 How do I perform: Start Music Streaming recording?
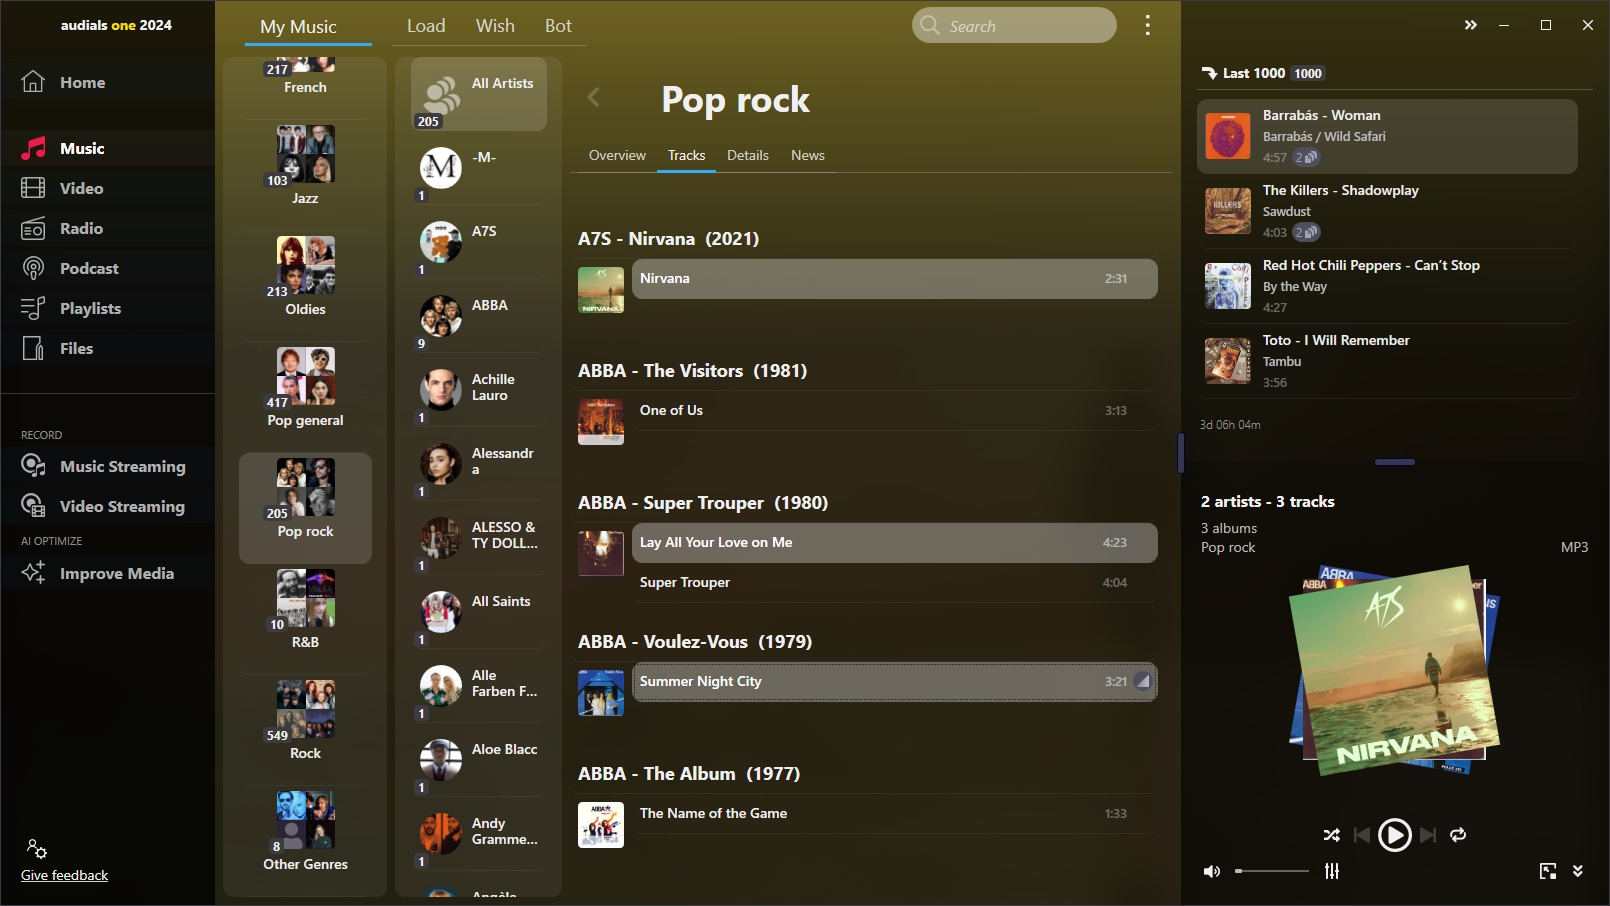coord(107,466)
